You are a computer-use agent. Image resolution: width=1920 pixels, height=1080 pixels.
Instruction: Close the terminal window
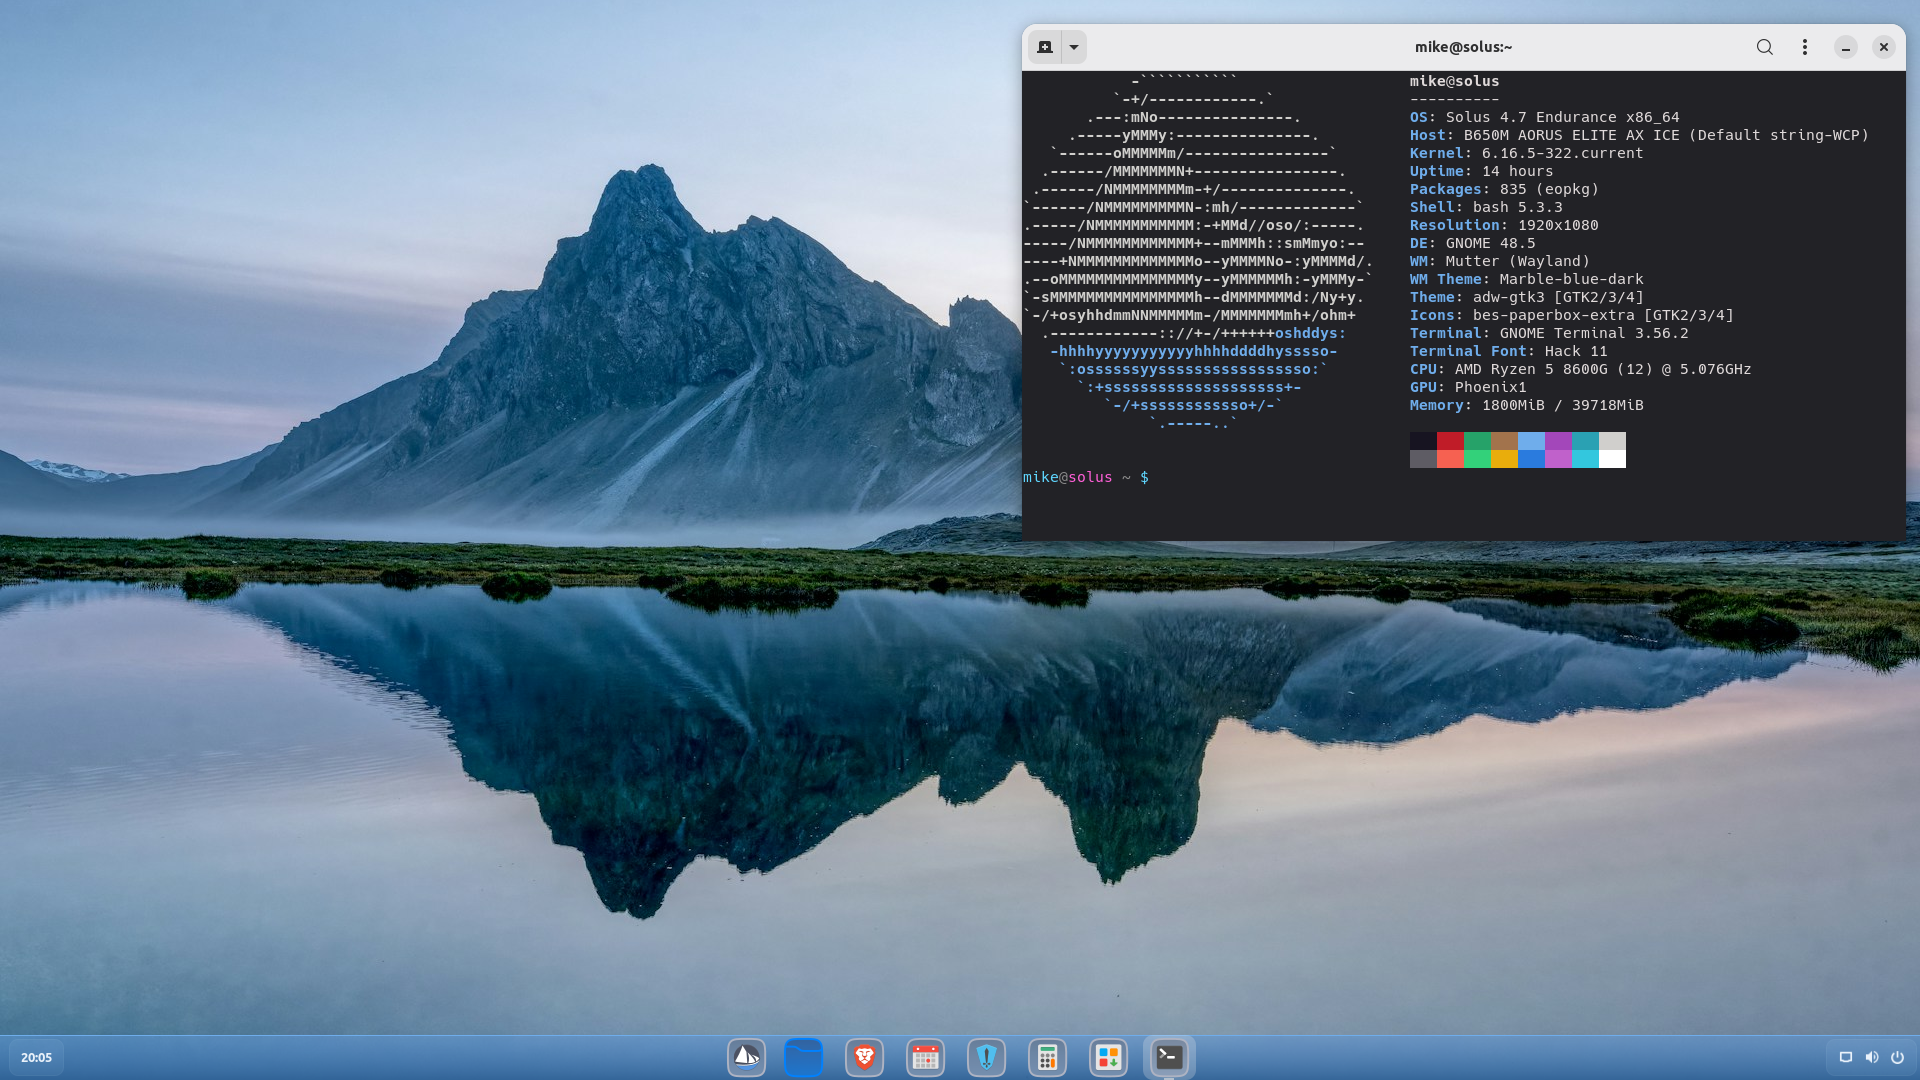(x=1884, y=47)
